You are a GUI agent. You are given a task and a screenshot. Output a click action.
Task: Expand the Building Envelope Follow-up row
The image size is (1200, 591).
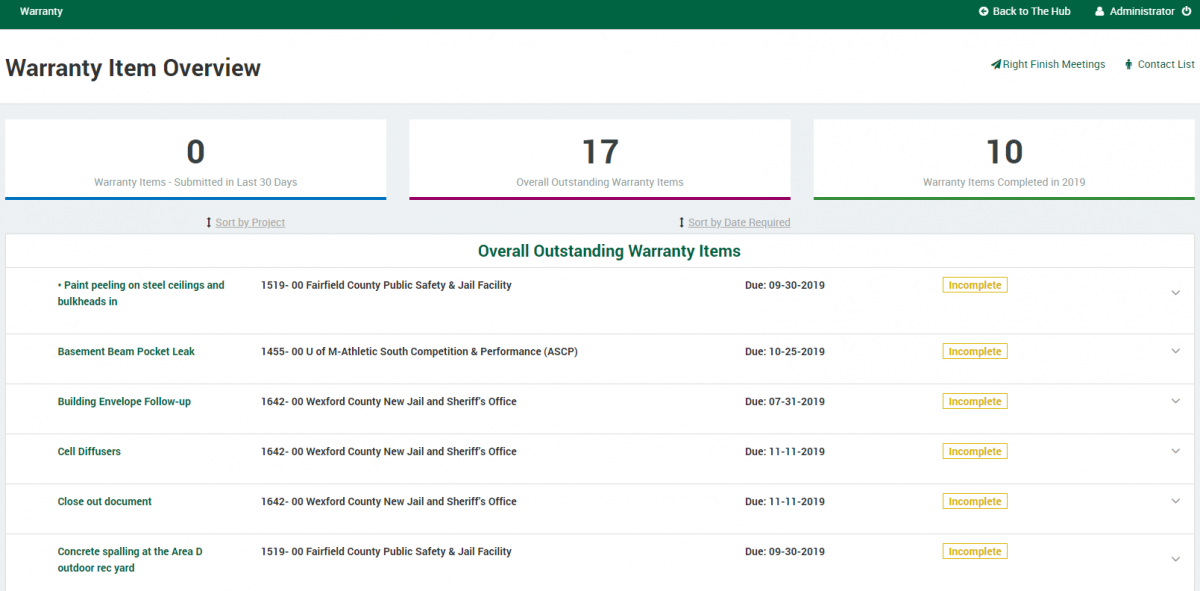click(1175, 401)
